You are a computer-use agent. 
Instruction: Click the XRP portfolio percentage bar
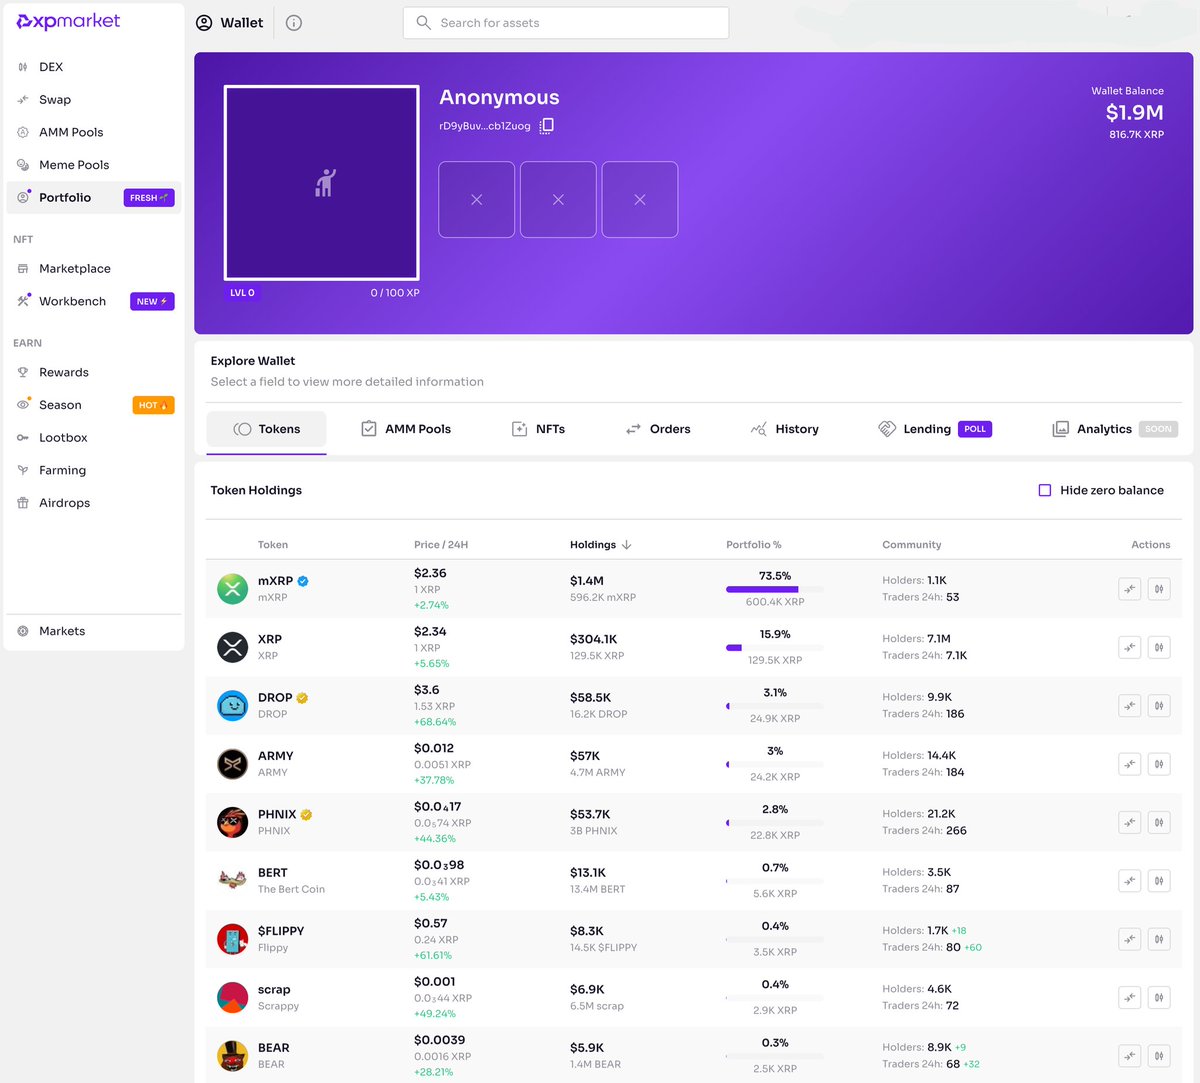[775, 647]
